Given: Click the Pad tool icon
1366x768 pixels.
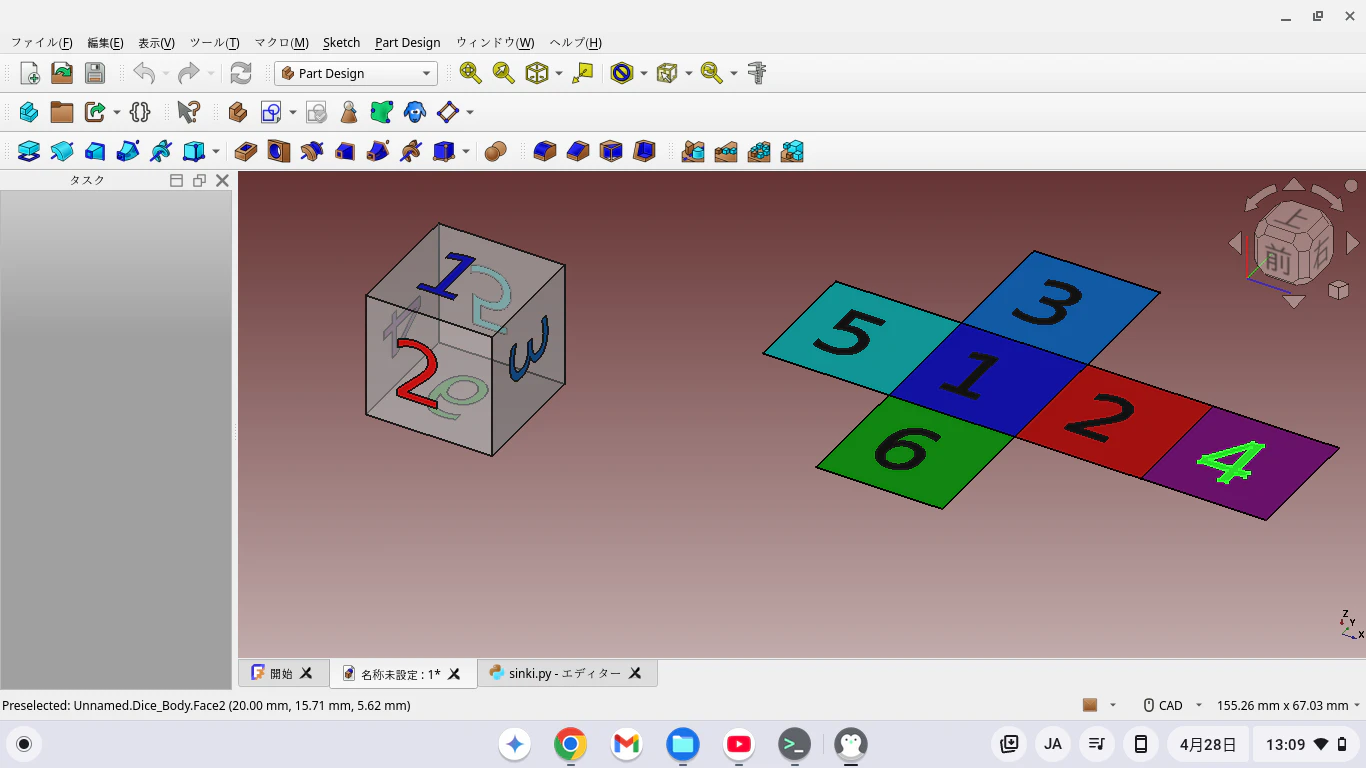Looking at the screenshot, I should point(30,151).
